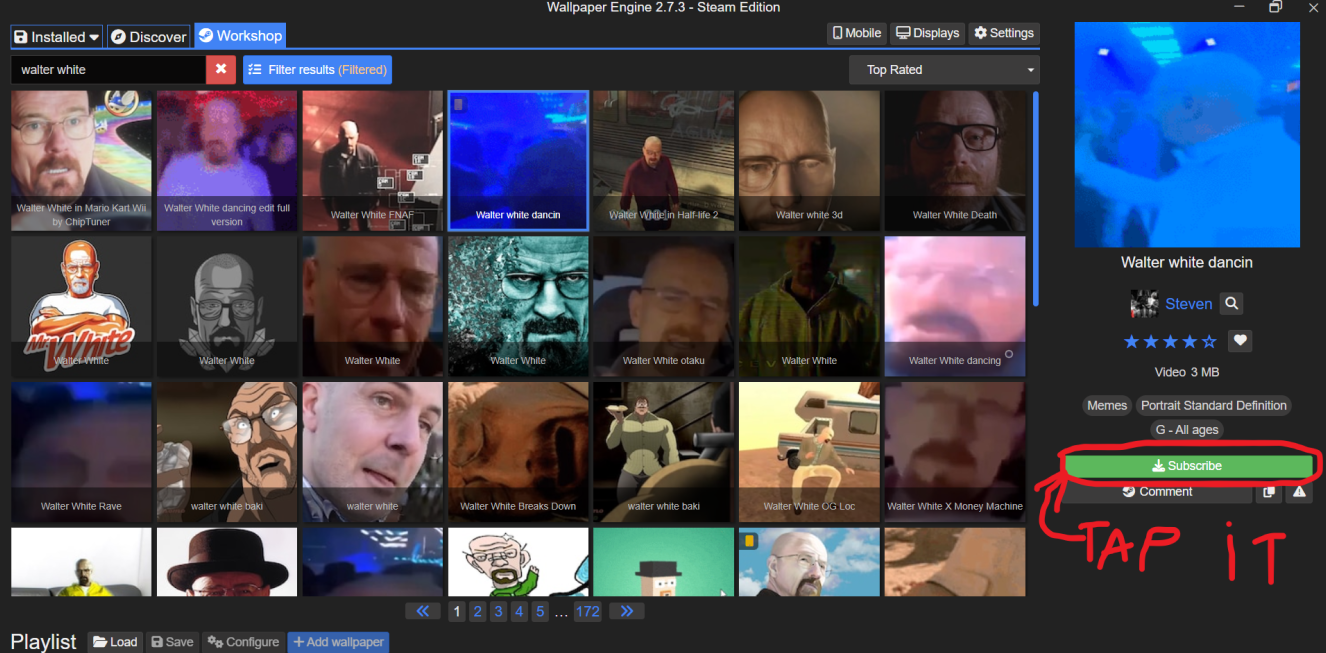Add wallpaper to the playlist

[x=338, y=642]
